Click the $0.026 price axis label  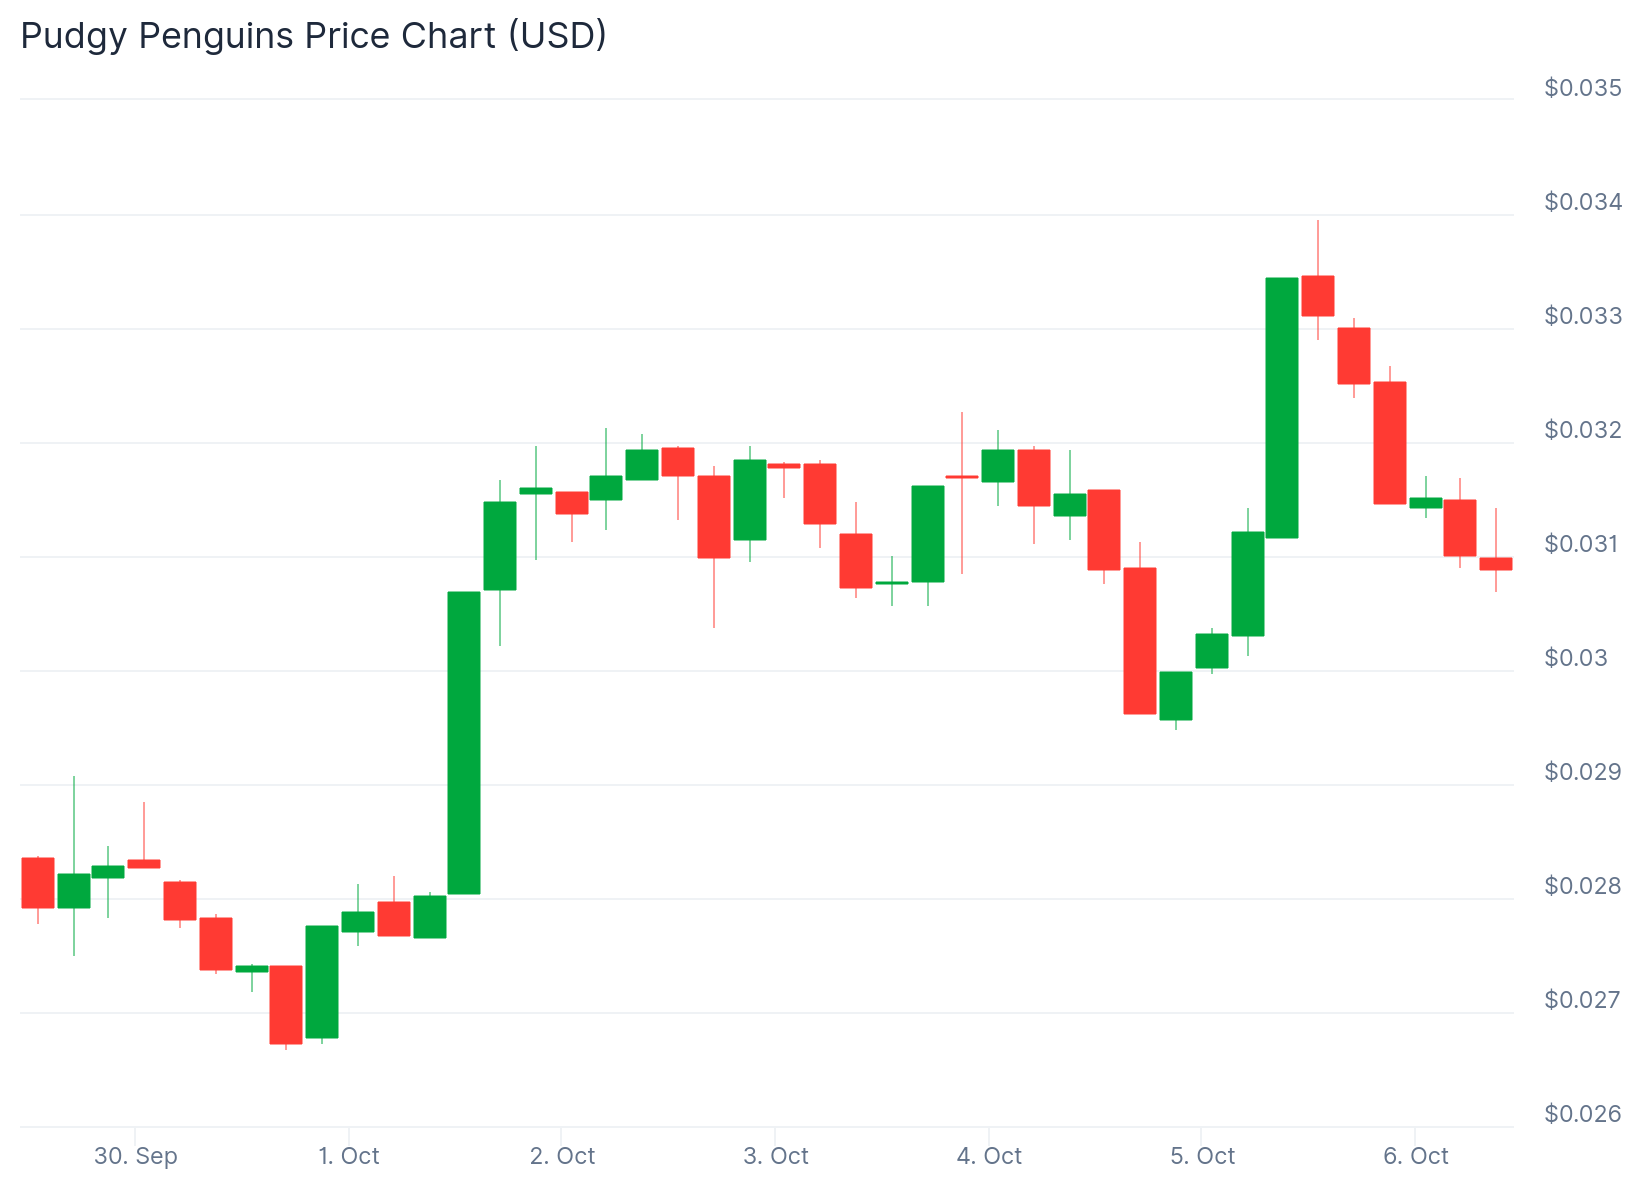coord(1582,1114)
